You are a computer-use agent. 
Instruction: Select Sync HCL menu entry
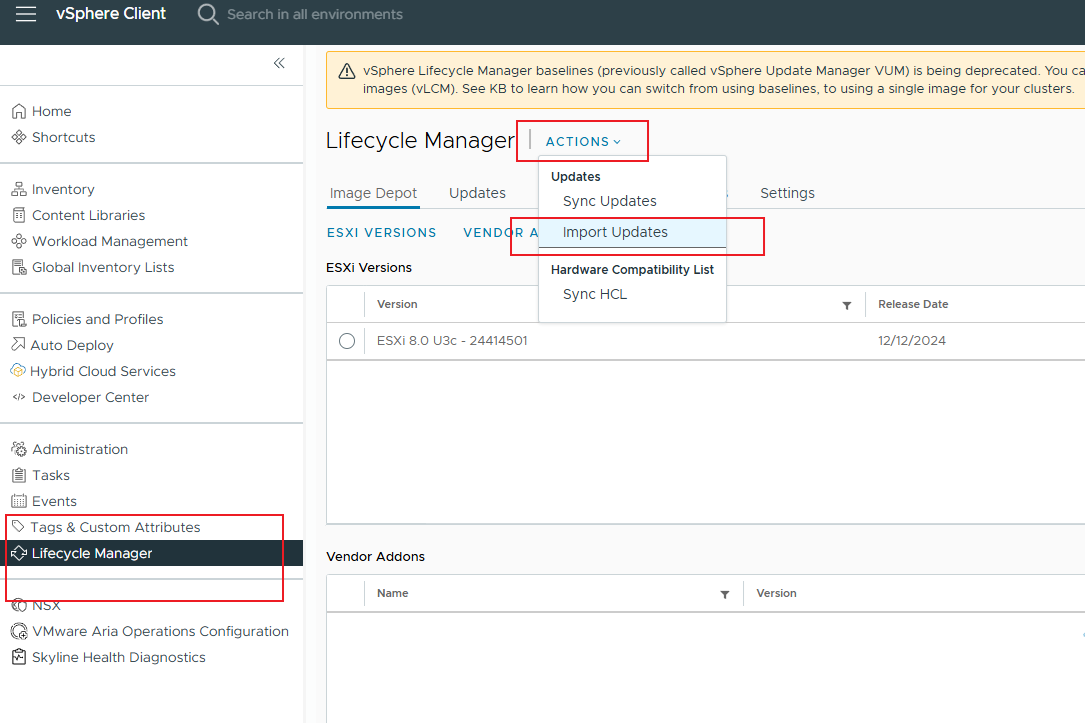[595, 294]
